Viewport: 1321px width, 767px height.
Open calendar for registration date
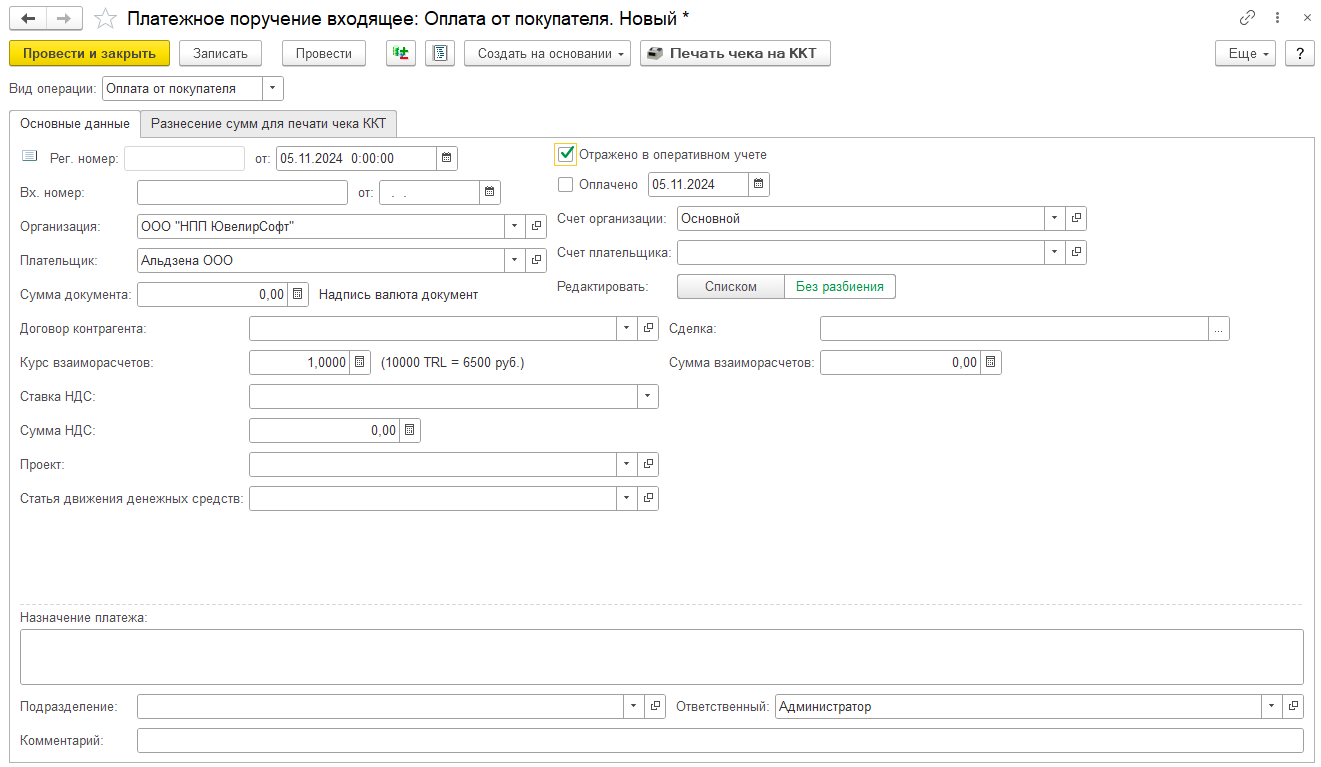pos(447,158)
